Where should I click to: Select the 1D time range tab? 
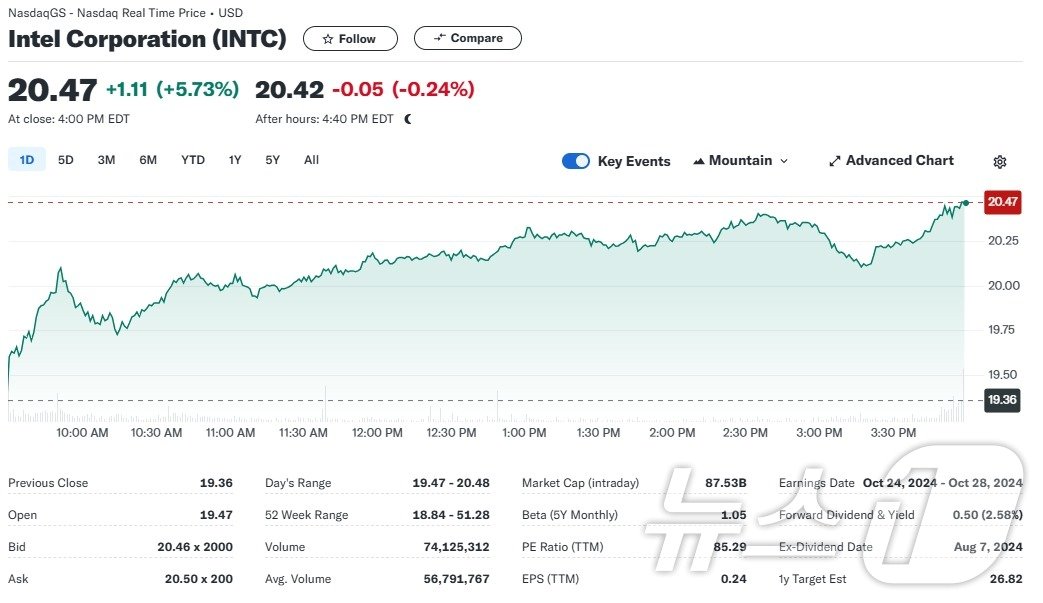click(27, 160)
